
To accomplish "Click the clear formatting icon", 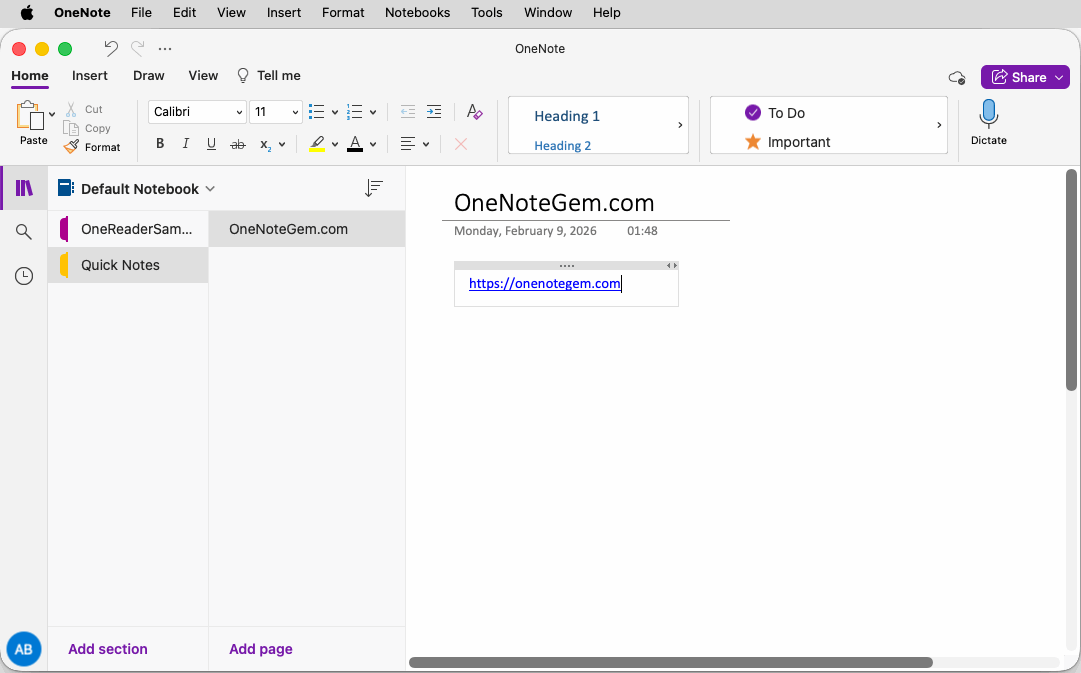I will coord(475,112).
